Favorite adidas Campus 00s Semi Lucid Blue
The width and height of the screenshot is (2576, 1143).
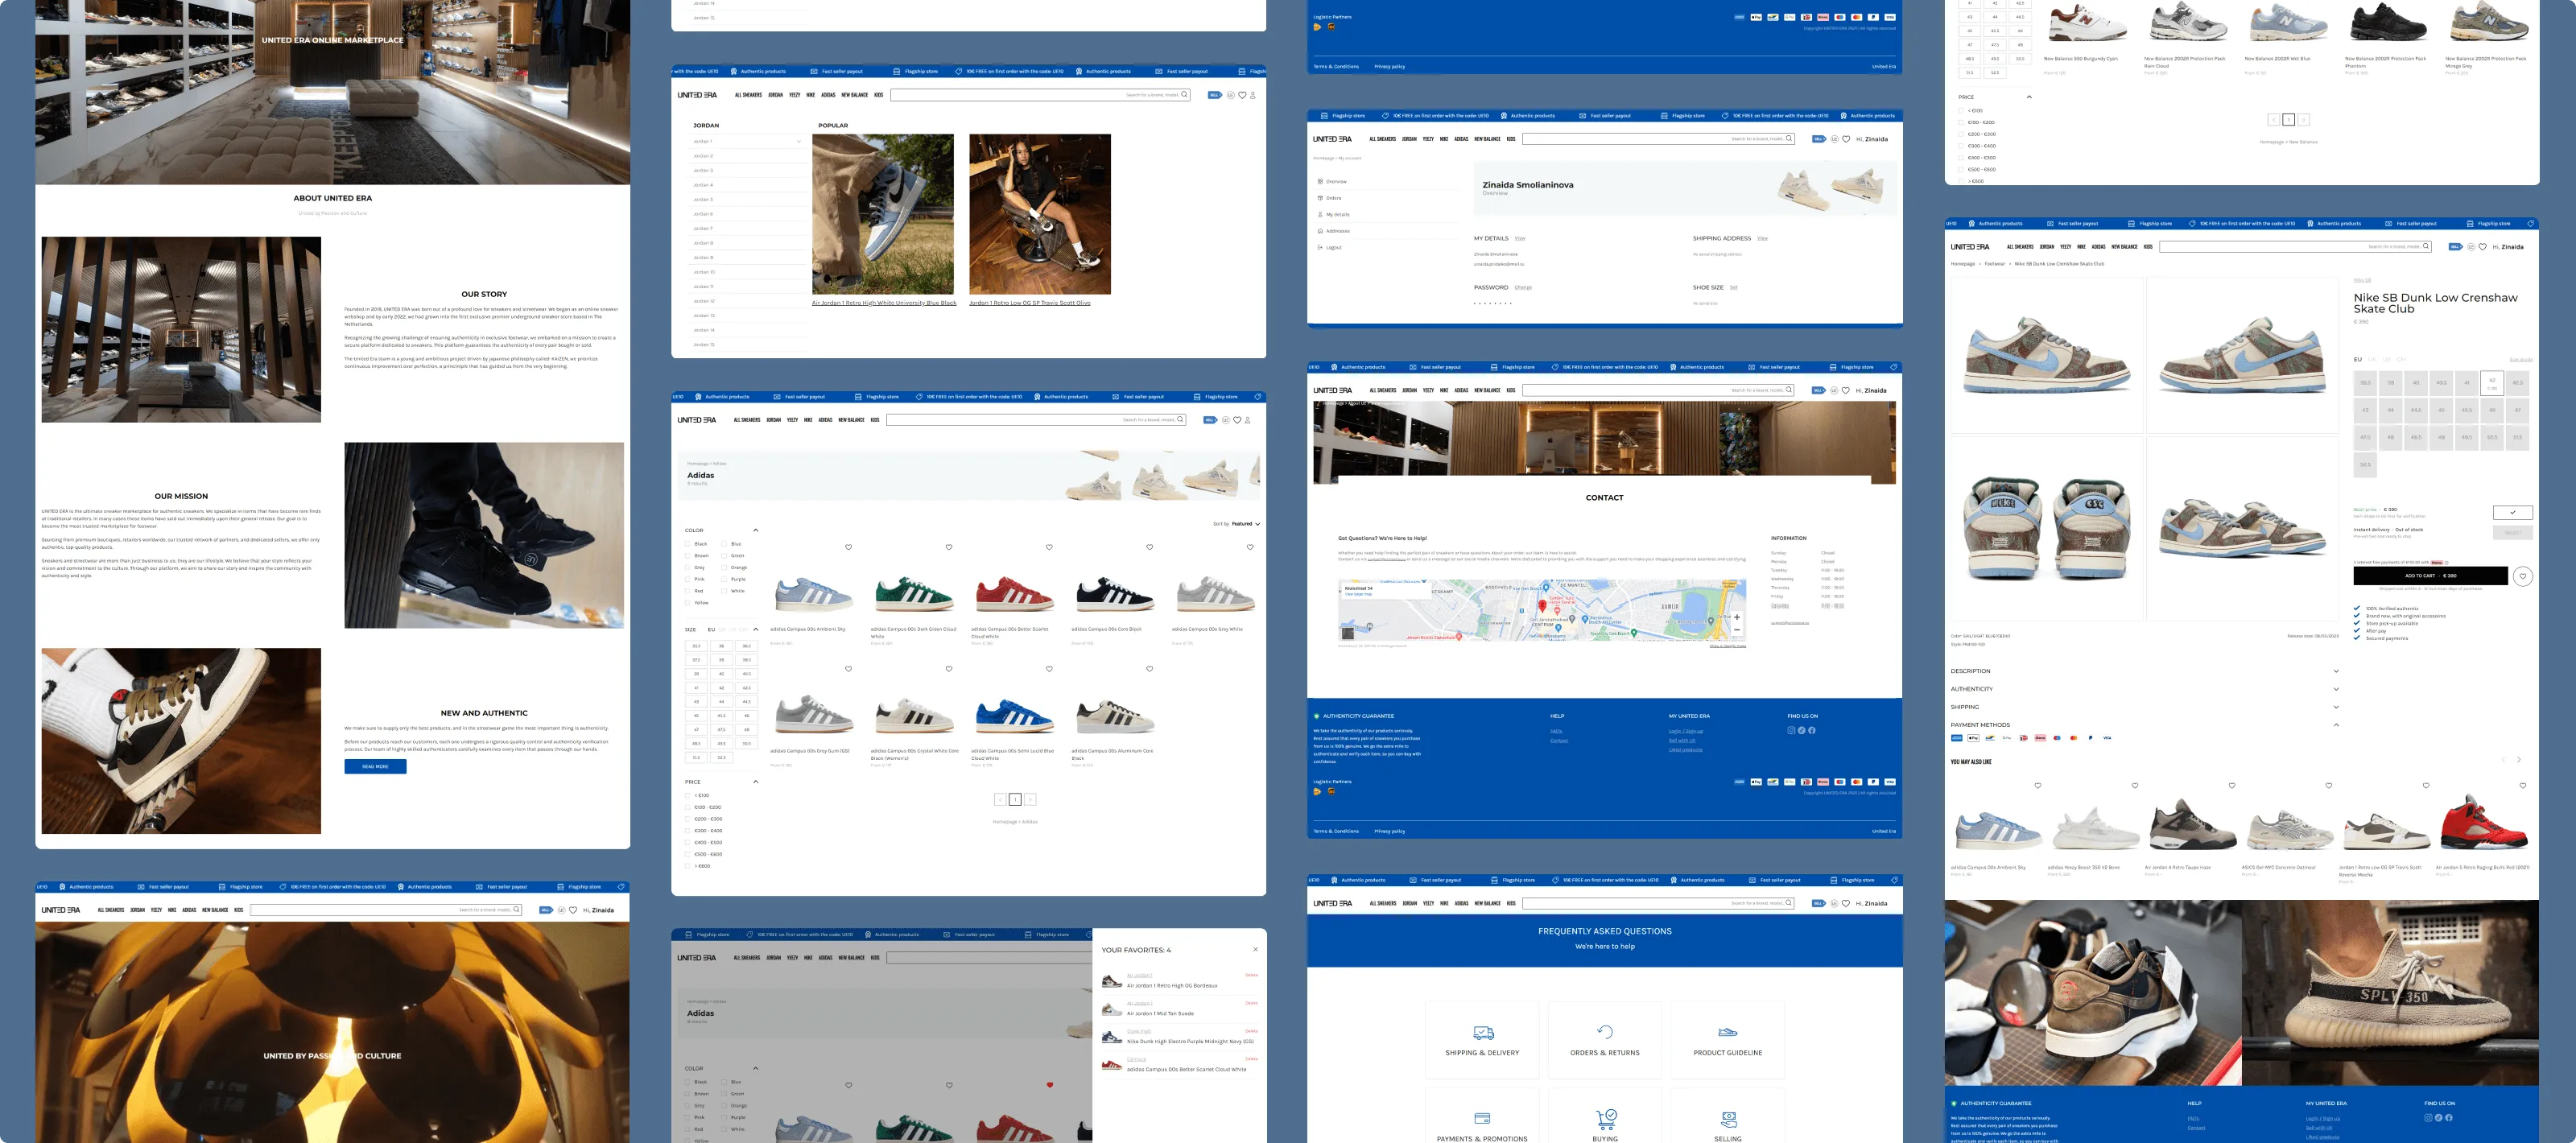click(1049, 669)
